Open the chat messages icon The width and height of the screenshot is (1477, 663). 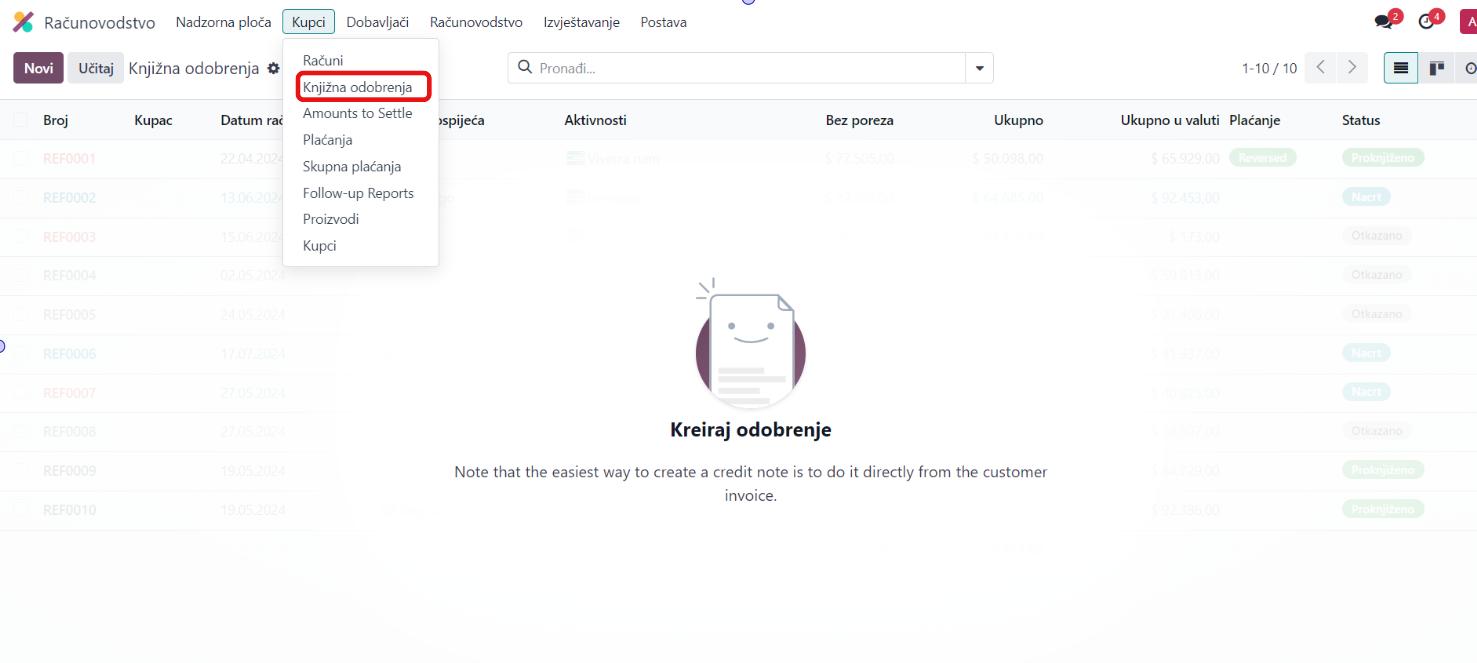point(1384,22)
